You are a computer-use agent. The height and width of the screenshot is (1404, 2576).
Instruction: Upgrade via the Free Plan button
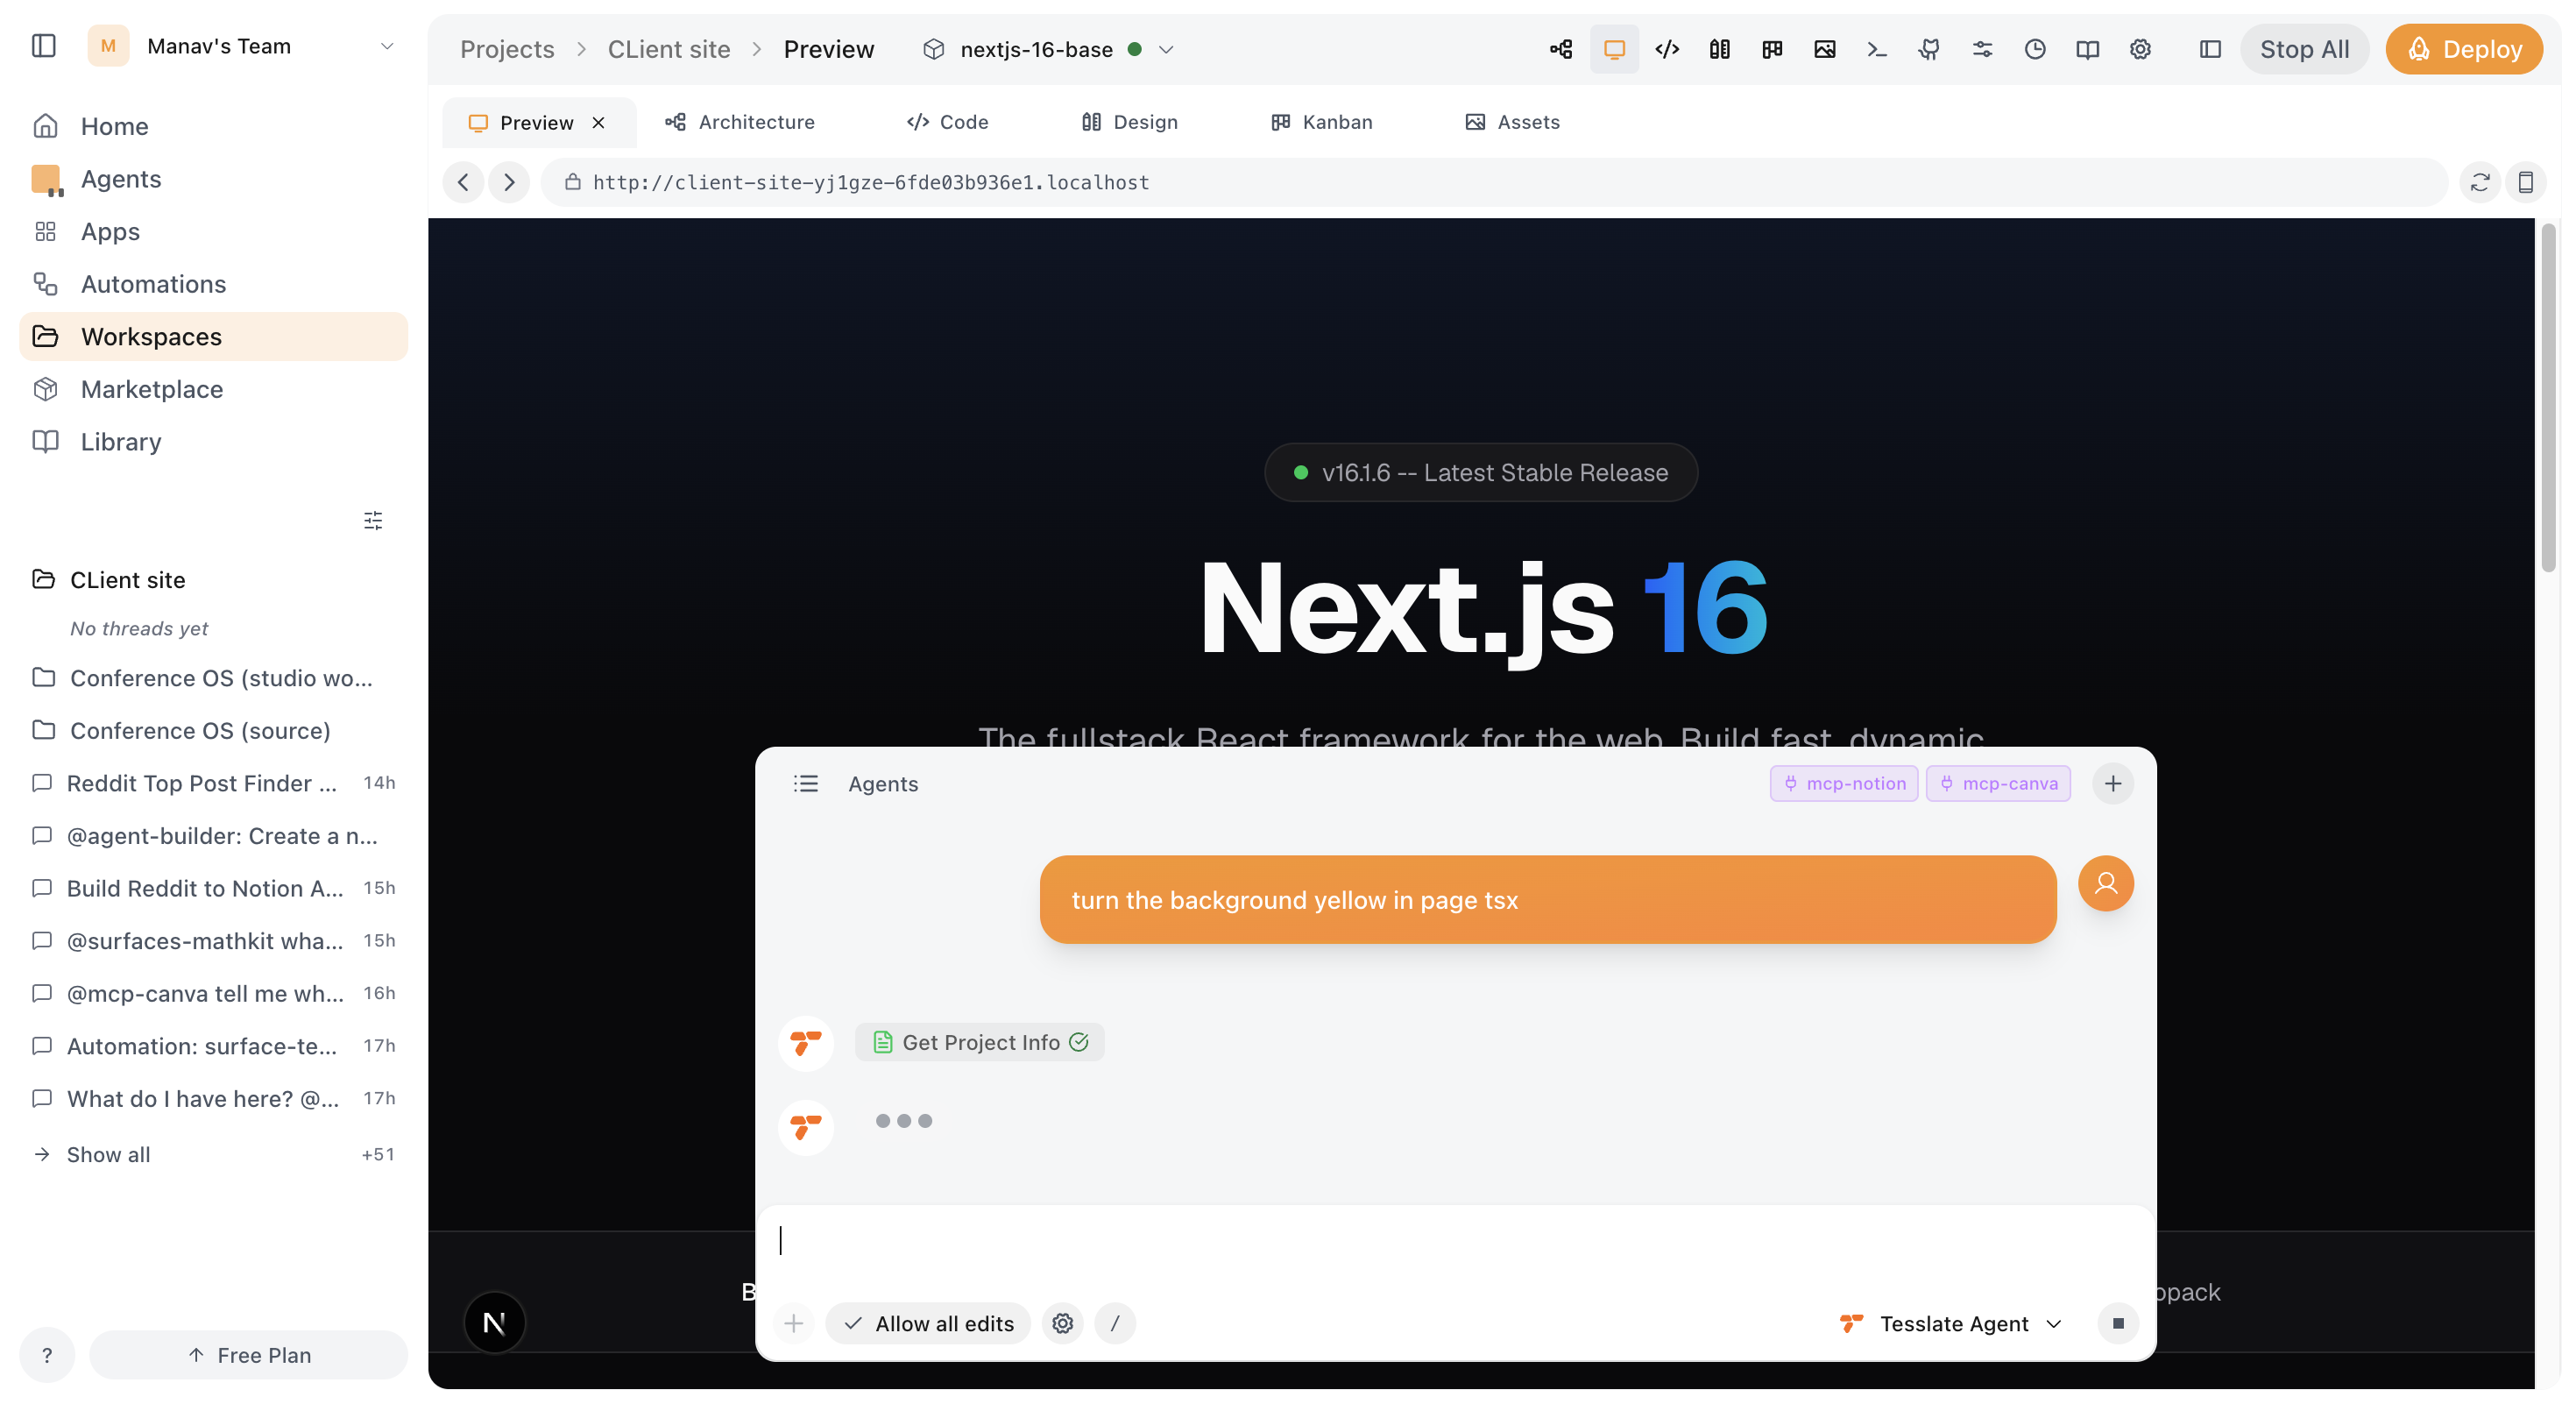(x=249, y=1355)
